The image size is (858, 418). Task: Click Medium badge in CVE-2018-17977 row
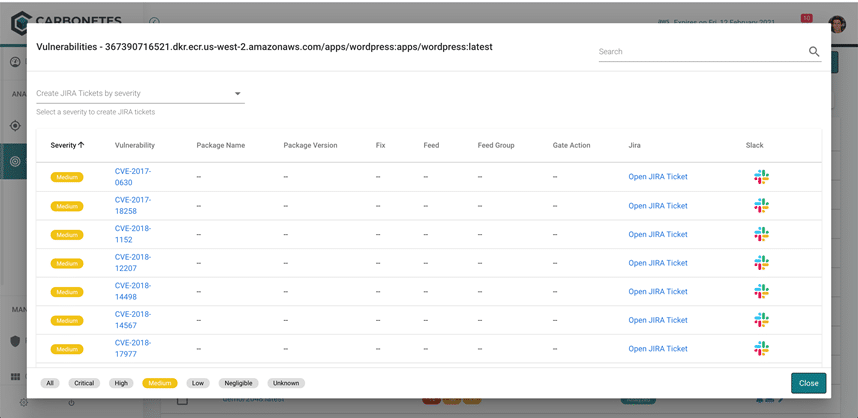coord(67,349)
